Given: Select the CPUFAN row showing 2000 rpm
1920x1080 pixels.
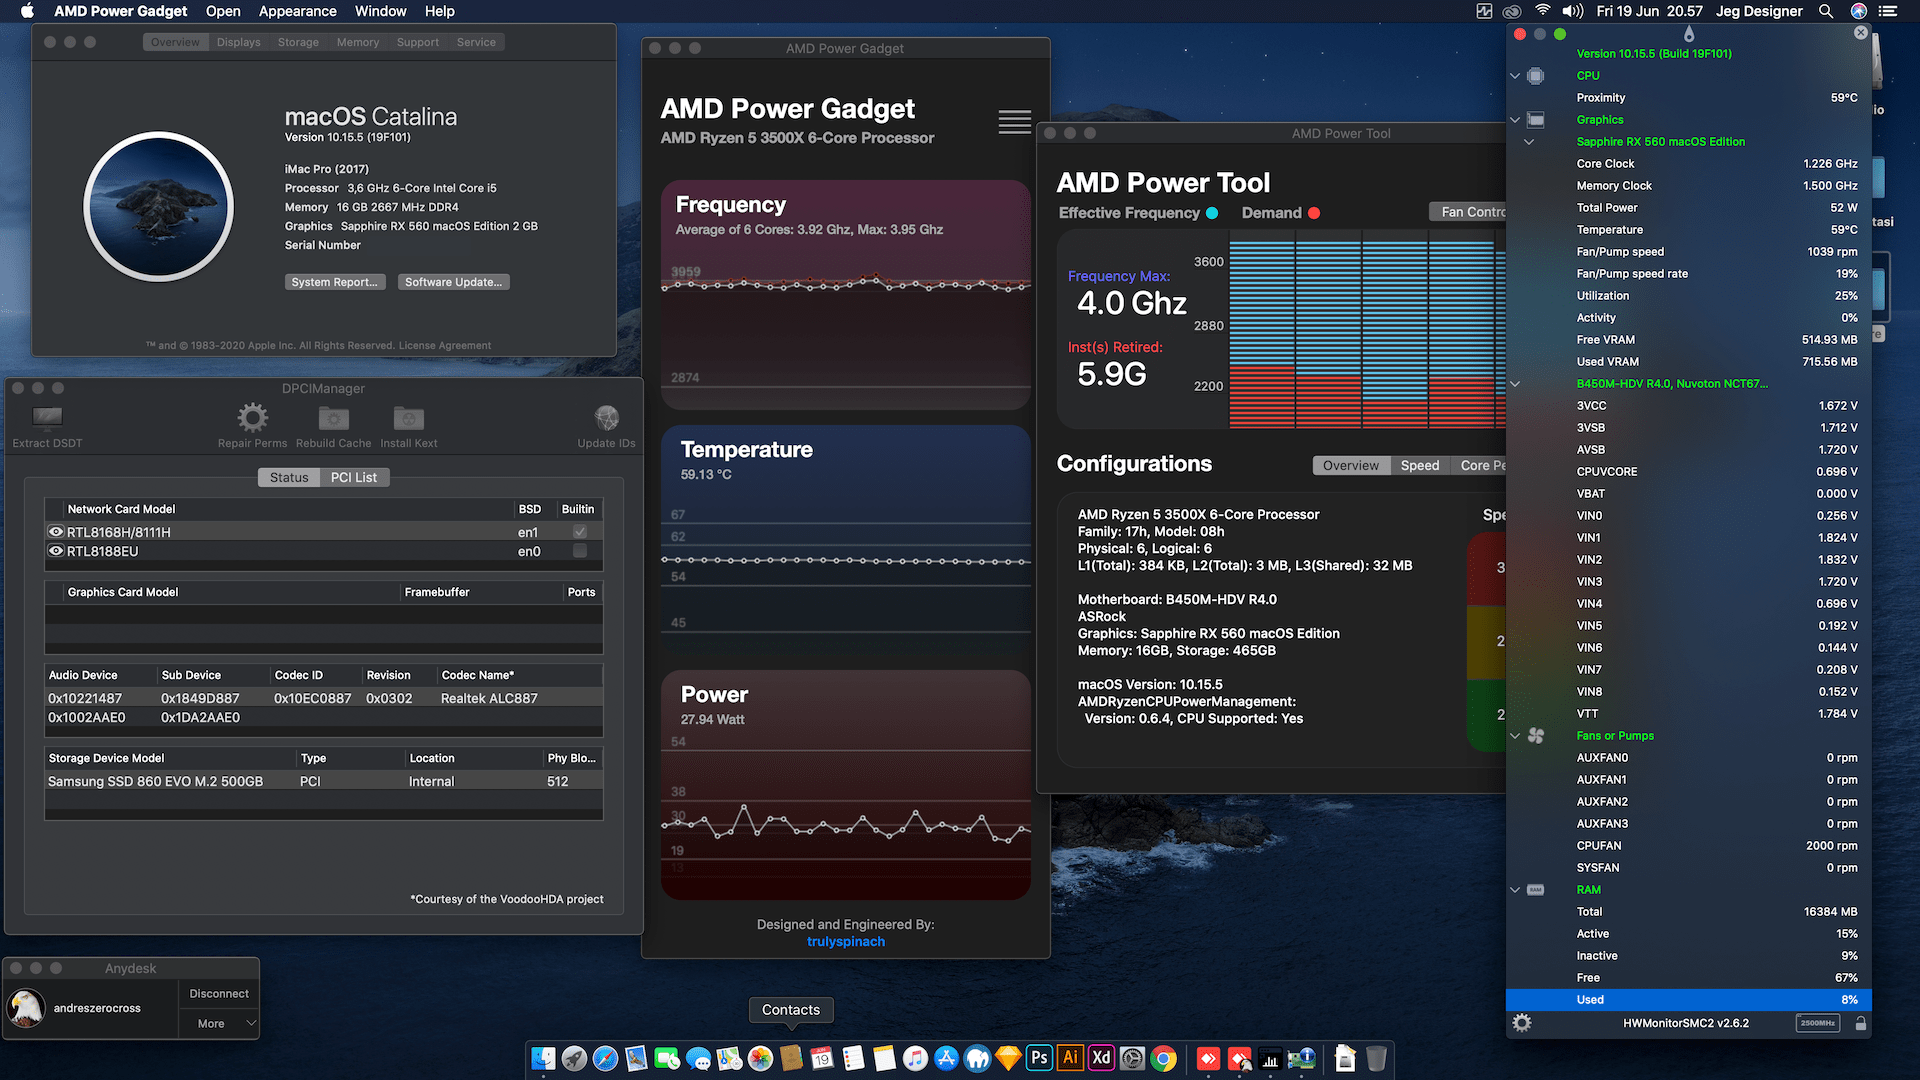Looking at the screenshot, I should pos(1688,846).
